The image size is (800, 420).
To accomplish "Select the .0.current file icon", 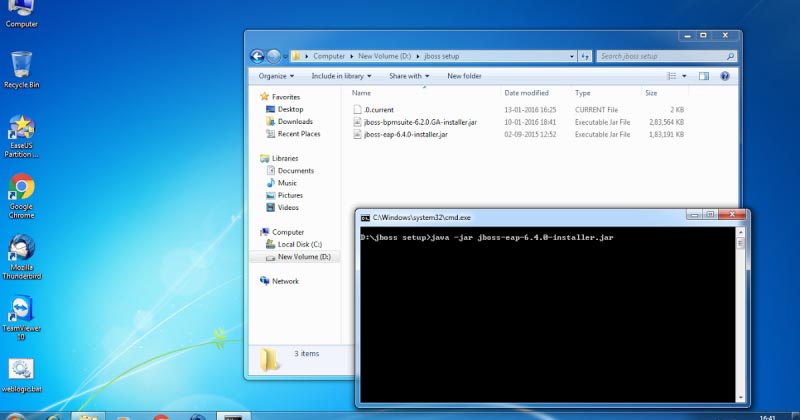I will (357, 110).
